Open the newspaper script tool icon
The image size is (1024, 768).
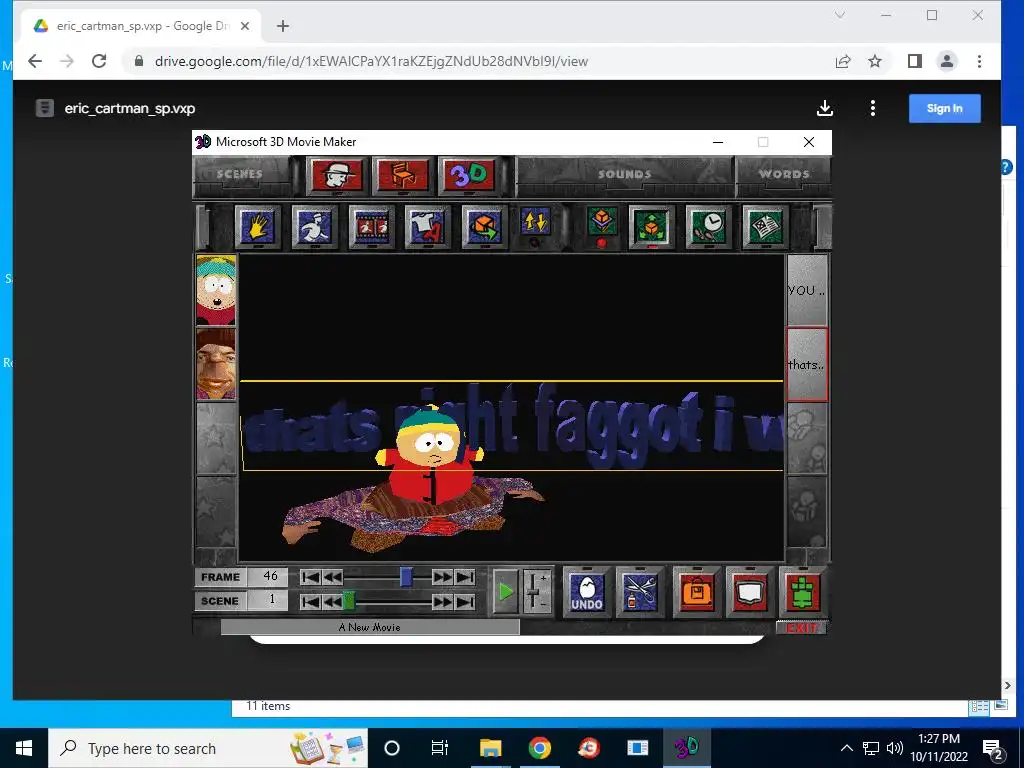click(765, 227)
